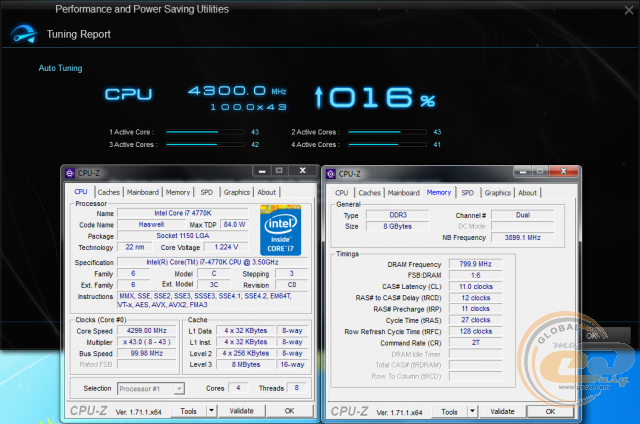The width and height of the screenshot is (640, 424).
Task: Click Validate in the left CPU-Z window
Action: [x=242, y=411]
